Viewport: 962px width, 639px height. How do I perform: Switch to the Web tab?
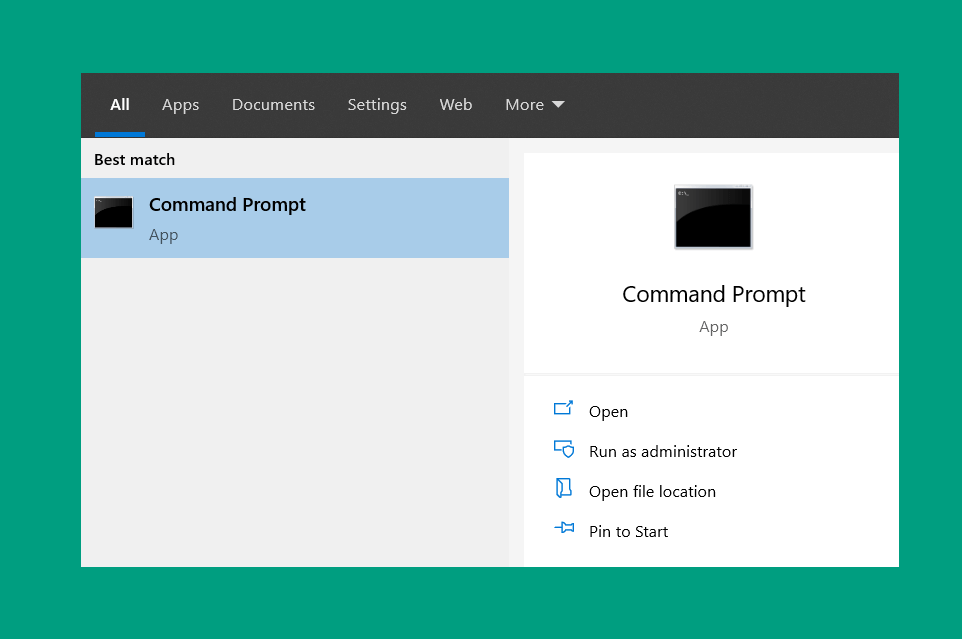pos(456,105)
